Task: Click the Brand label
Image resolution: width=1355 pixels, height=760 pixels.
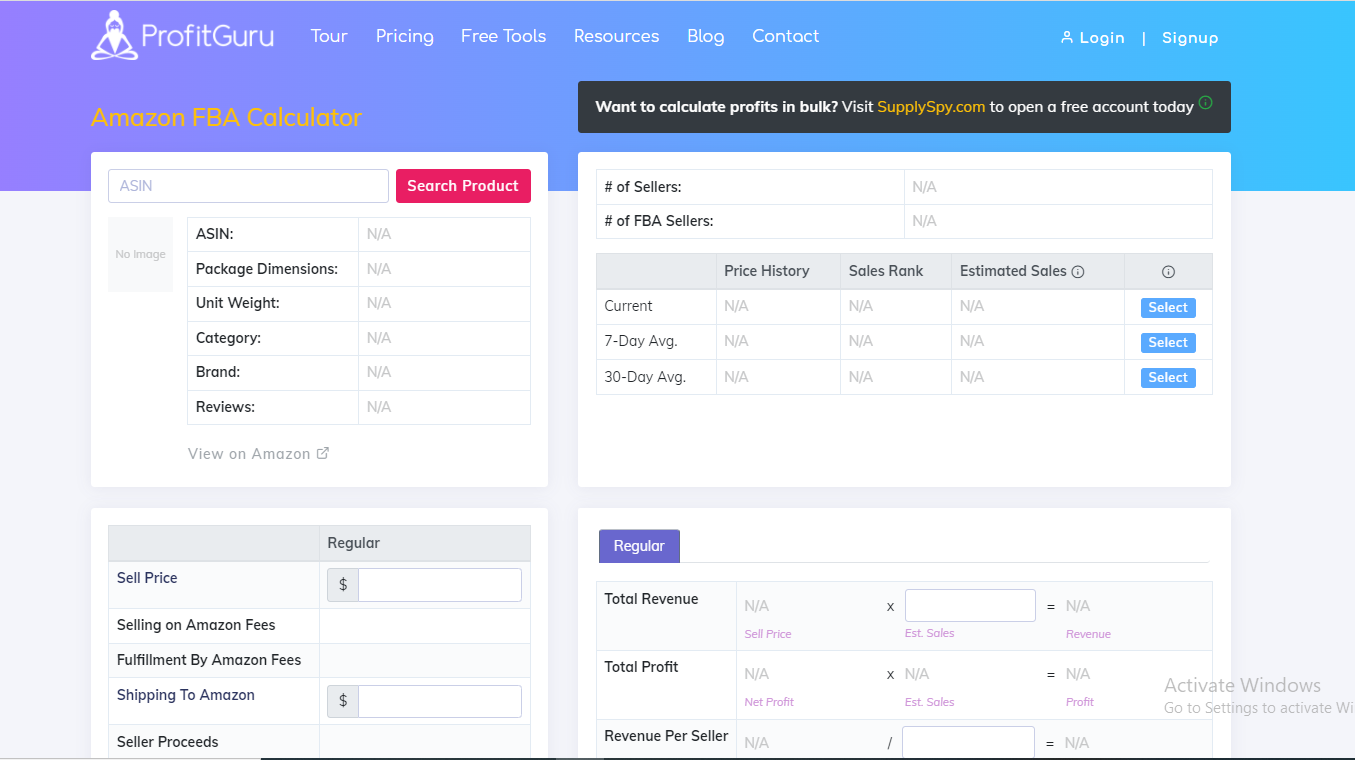Action: tap(218, 372)
